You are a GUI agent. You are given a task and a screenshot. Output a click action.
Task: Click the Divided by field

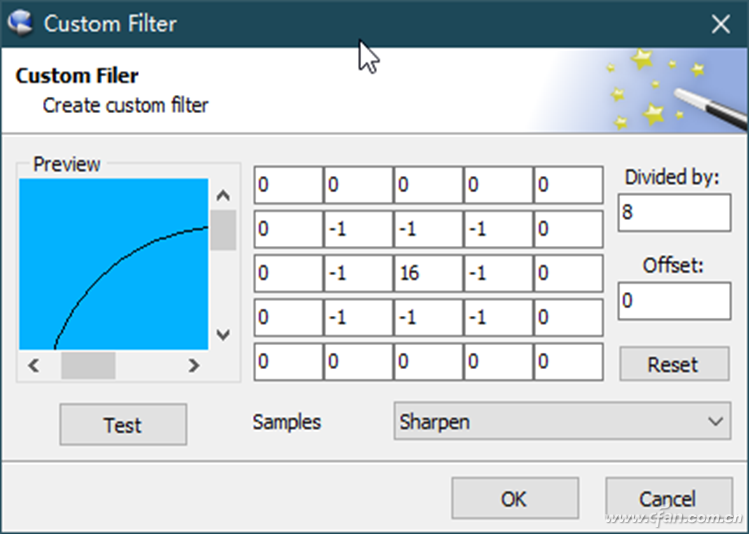point(675,212)
